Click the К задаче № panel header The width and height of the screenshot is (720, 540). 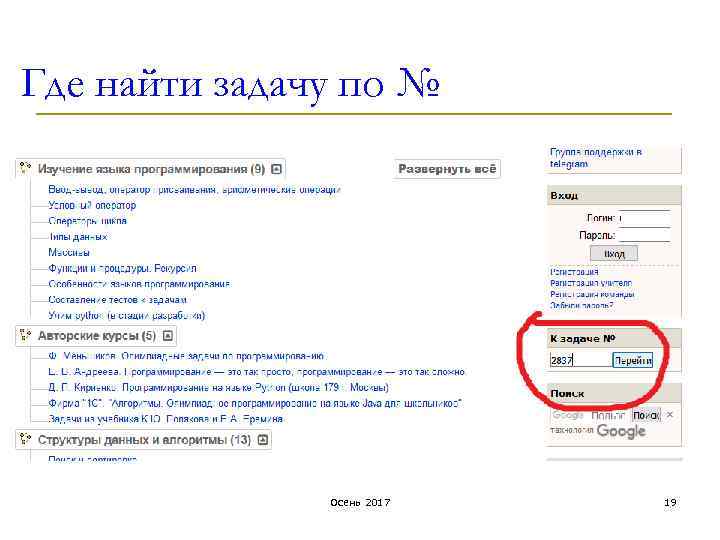click(614, 338)
